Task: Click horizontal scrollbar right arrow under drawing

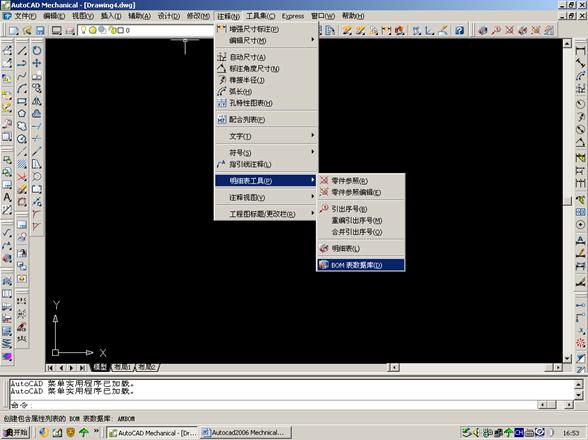Action: pos(558,367)
